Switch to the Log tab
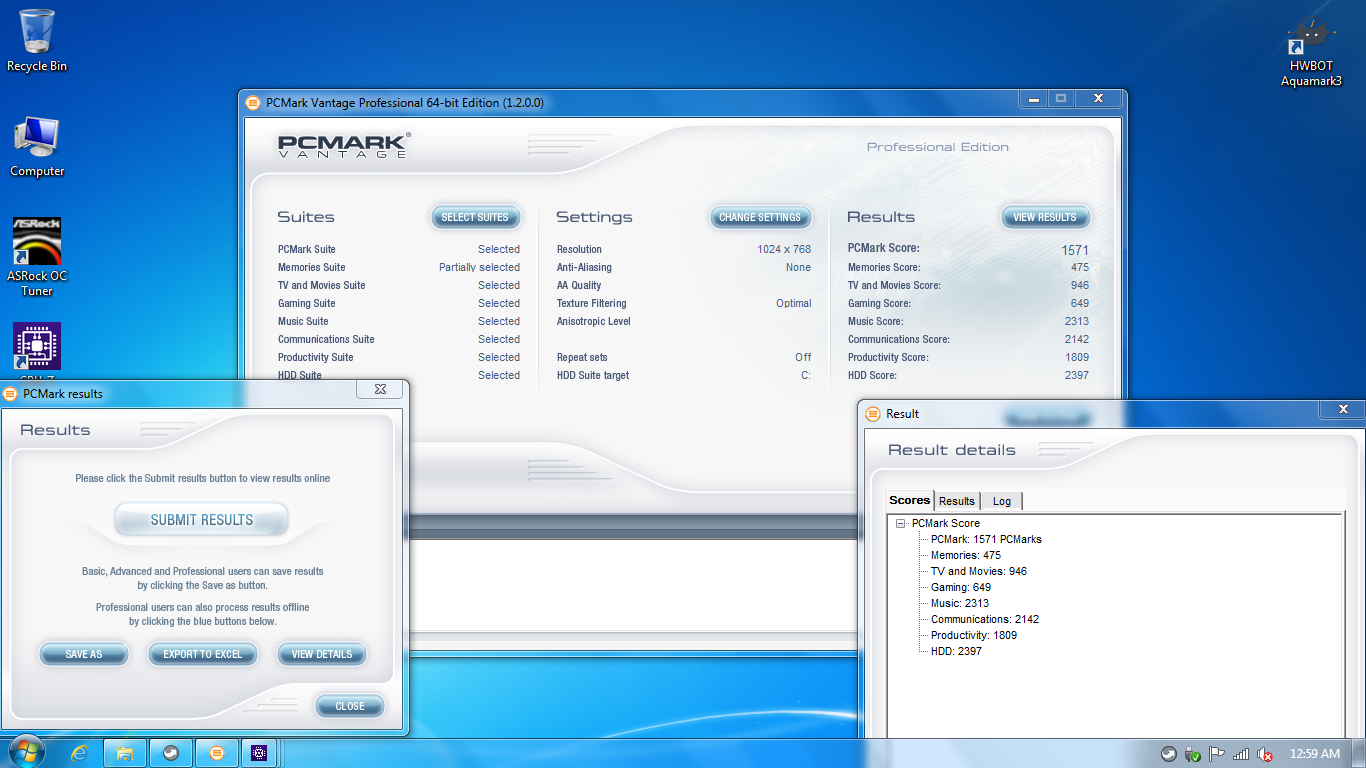Image resolution: width=1366 pixels, height=768 pixels. click(1002, 501)
